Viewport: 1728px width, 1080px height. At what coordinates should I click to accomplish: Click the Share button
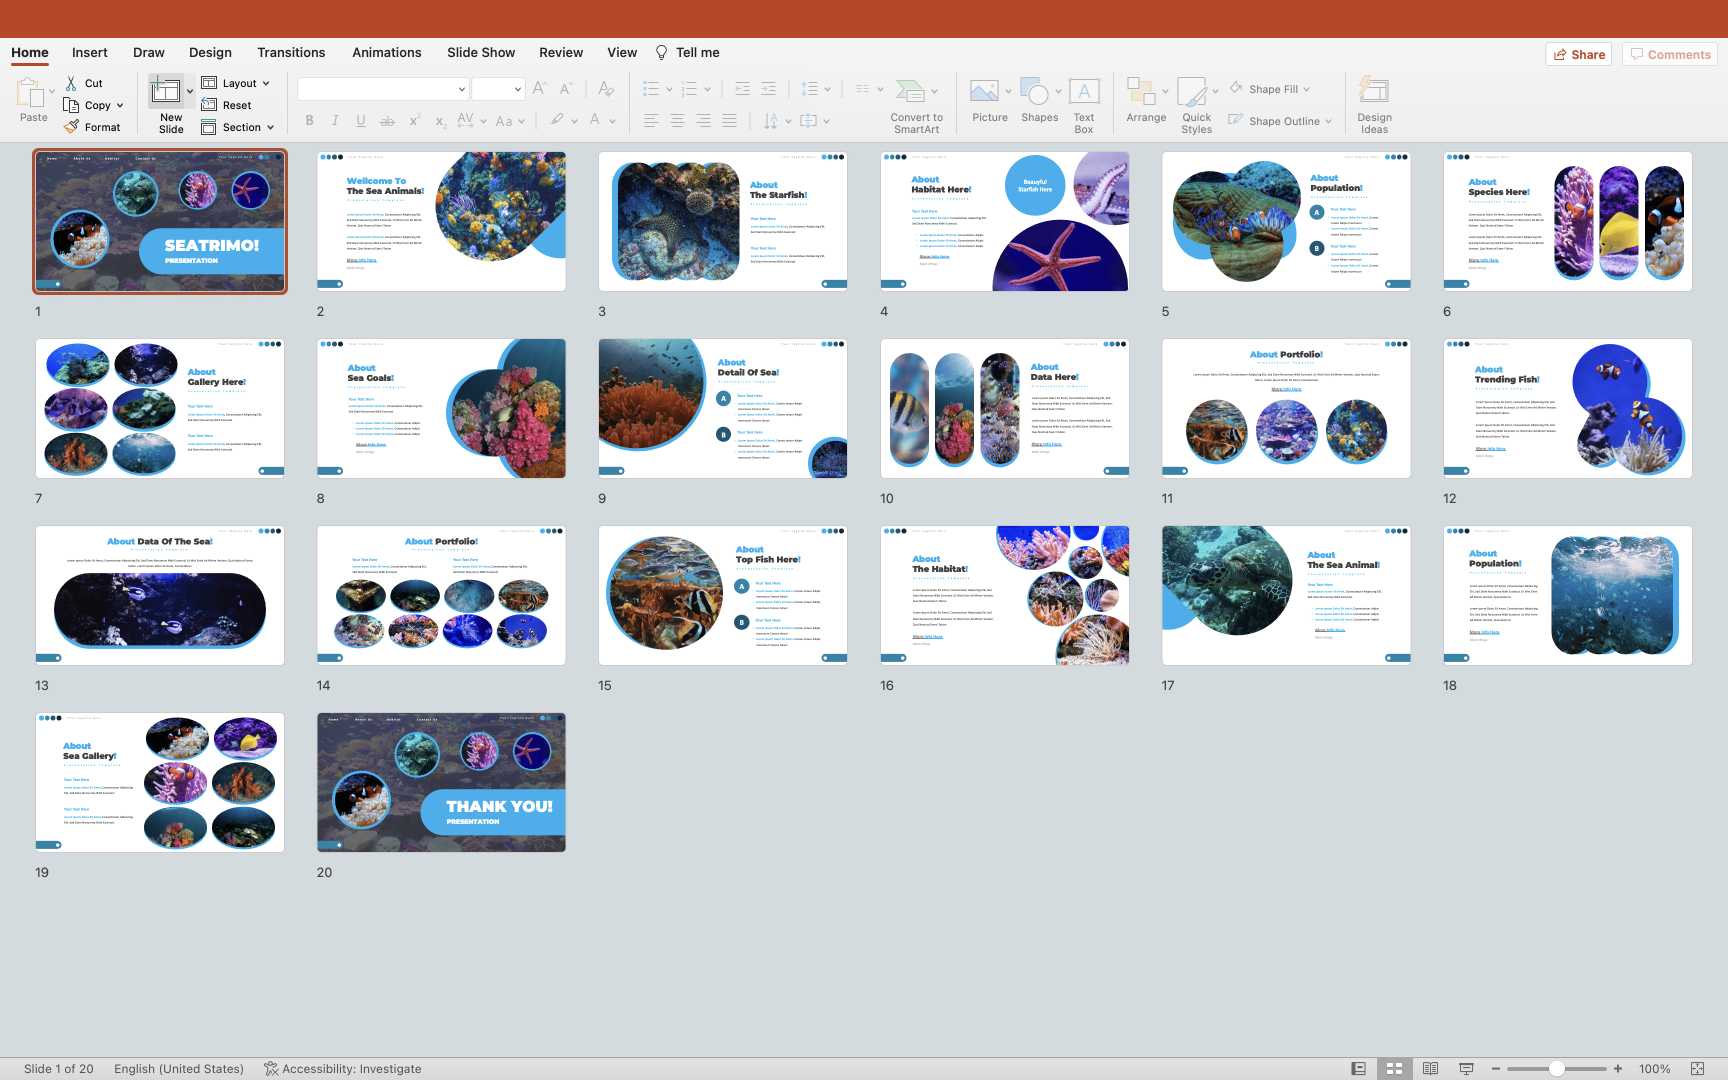pyautogui.click(x=1578, y=54)
